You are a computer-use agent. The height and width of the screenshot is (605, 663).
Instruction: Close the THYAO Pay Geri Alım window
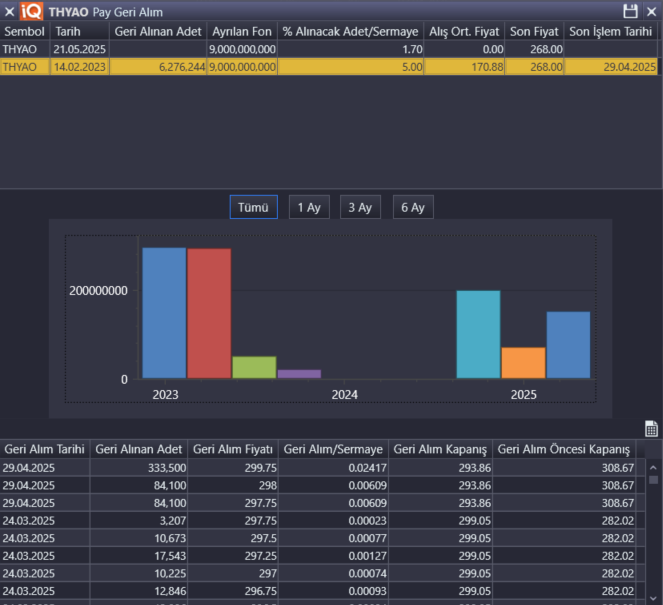click(652, 12)
